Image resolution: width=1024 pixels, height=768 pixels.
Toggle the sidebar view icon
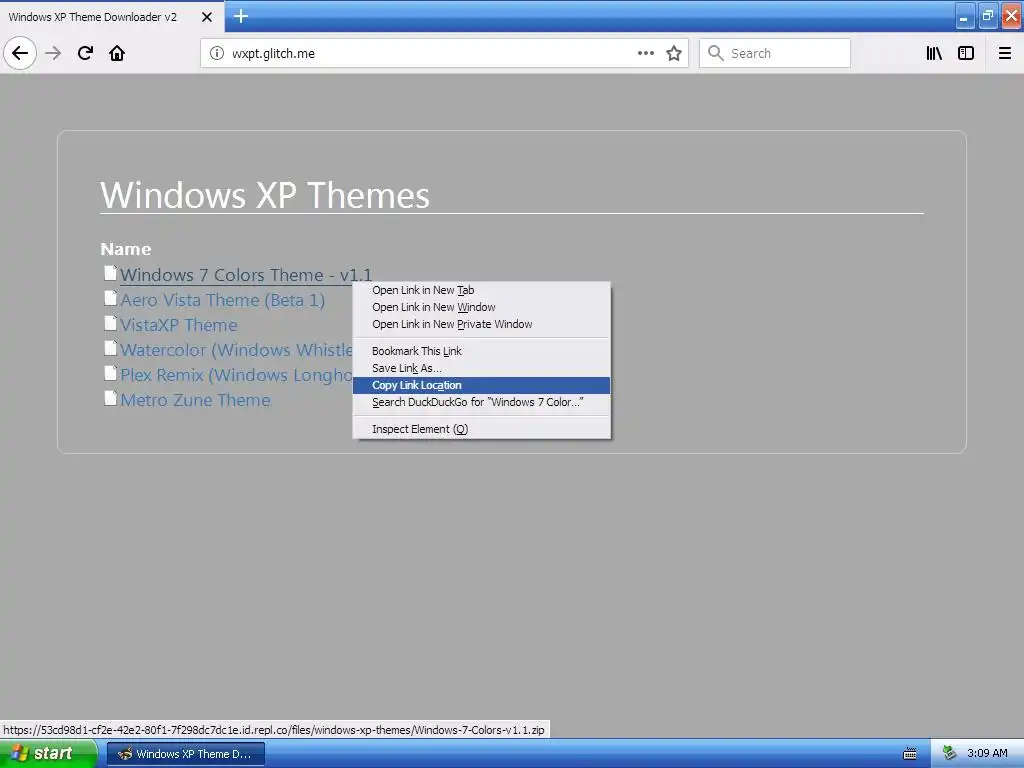966,53
